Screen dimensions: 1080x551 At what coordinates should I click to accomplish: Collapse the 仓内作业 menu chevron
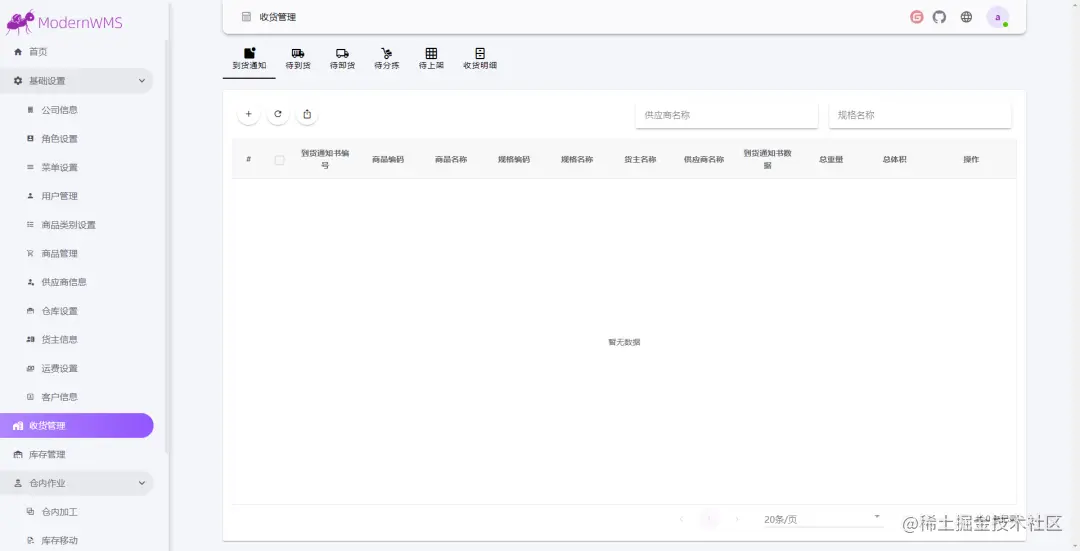pyautogui.click(x=142, y=483)
